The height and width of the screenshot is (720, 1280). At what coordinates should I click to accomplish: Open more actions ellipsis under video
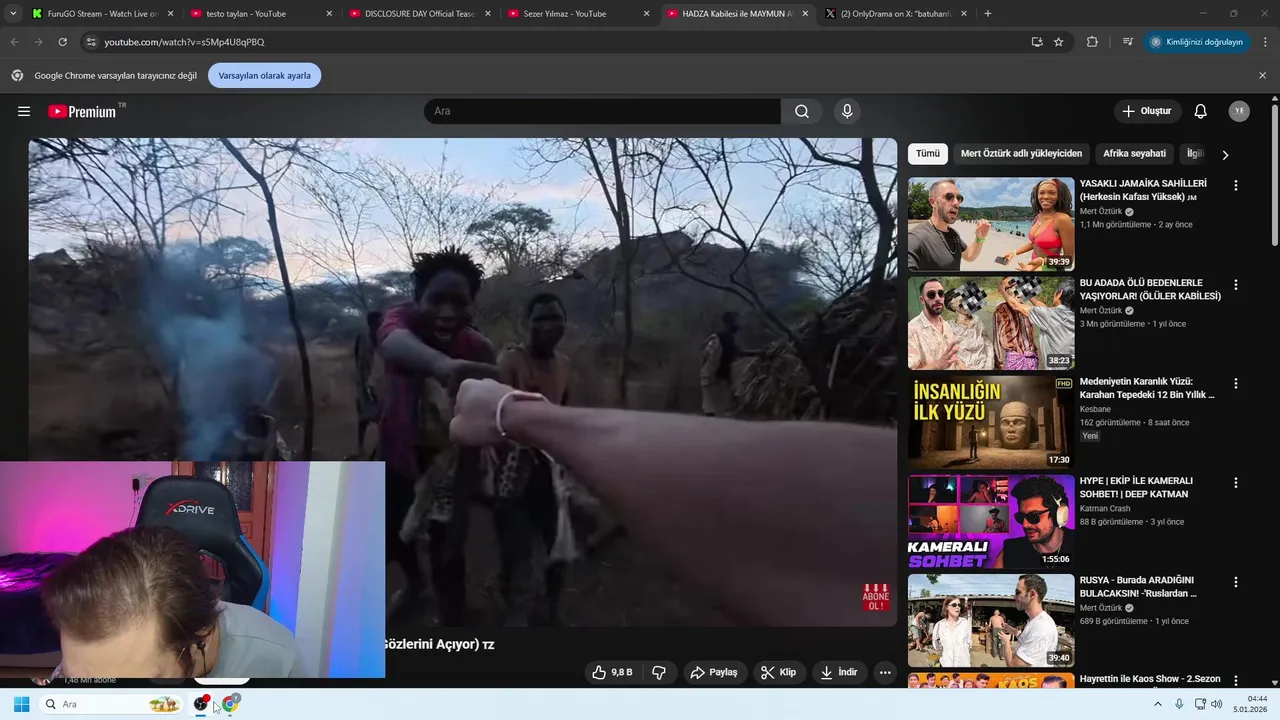(885, 672)
